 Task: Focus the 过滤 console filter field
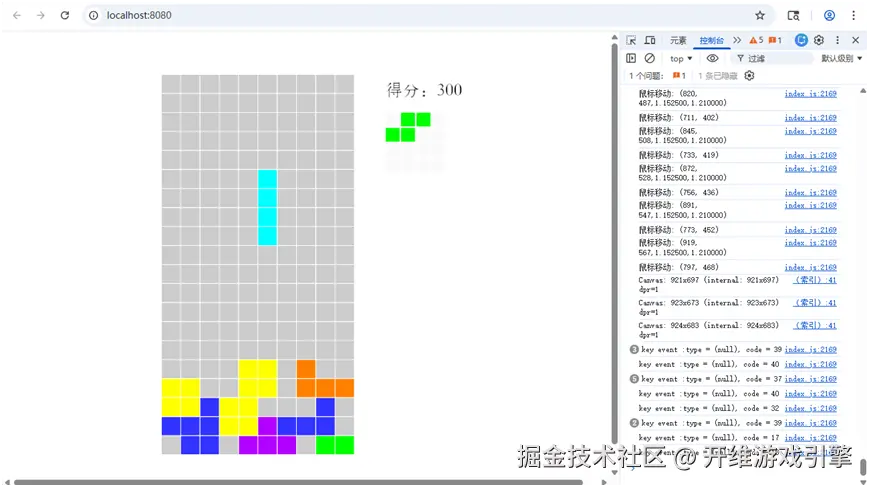pos(773,58)
